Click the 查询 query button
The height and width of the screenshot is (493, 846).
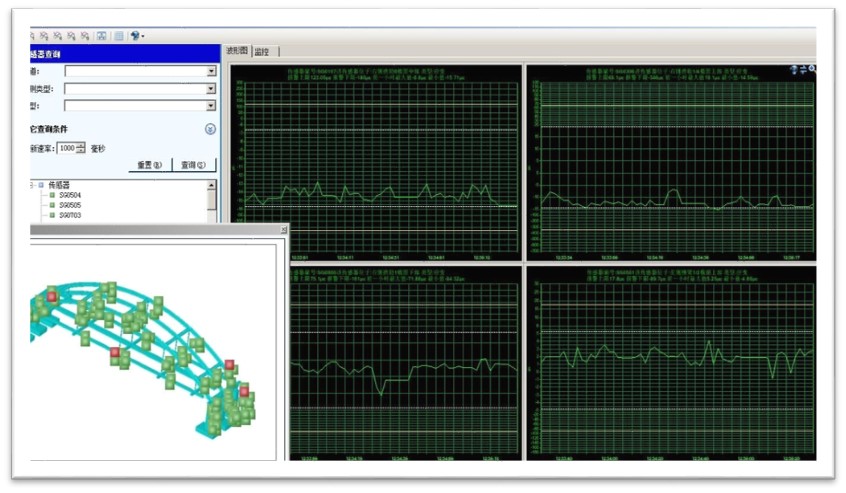[x=194, y=165]
